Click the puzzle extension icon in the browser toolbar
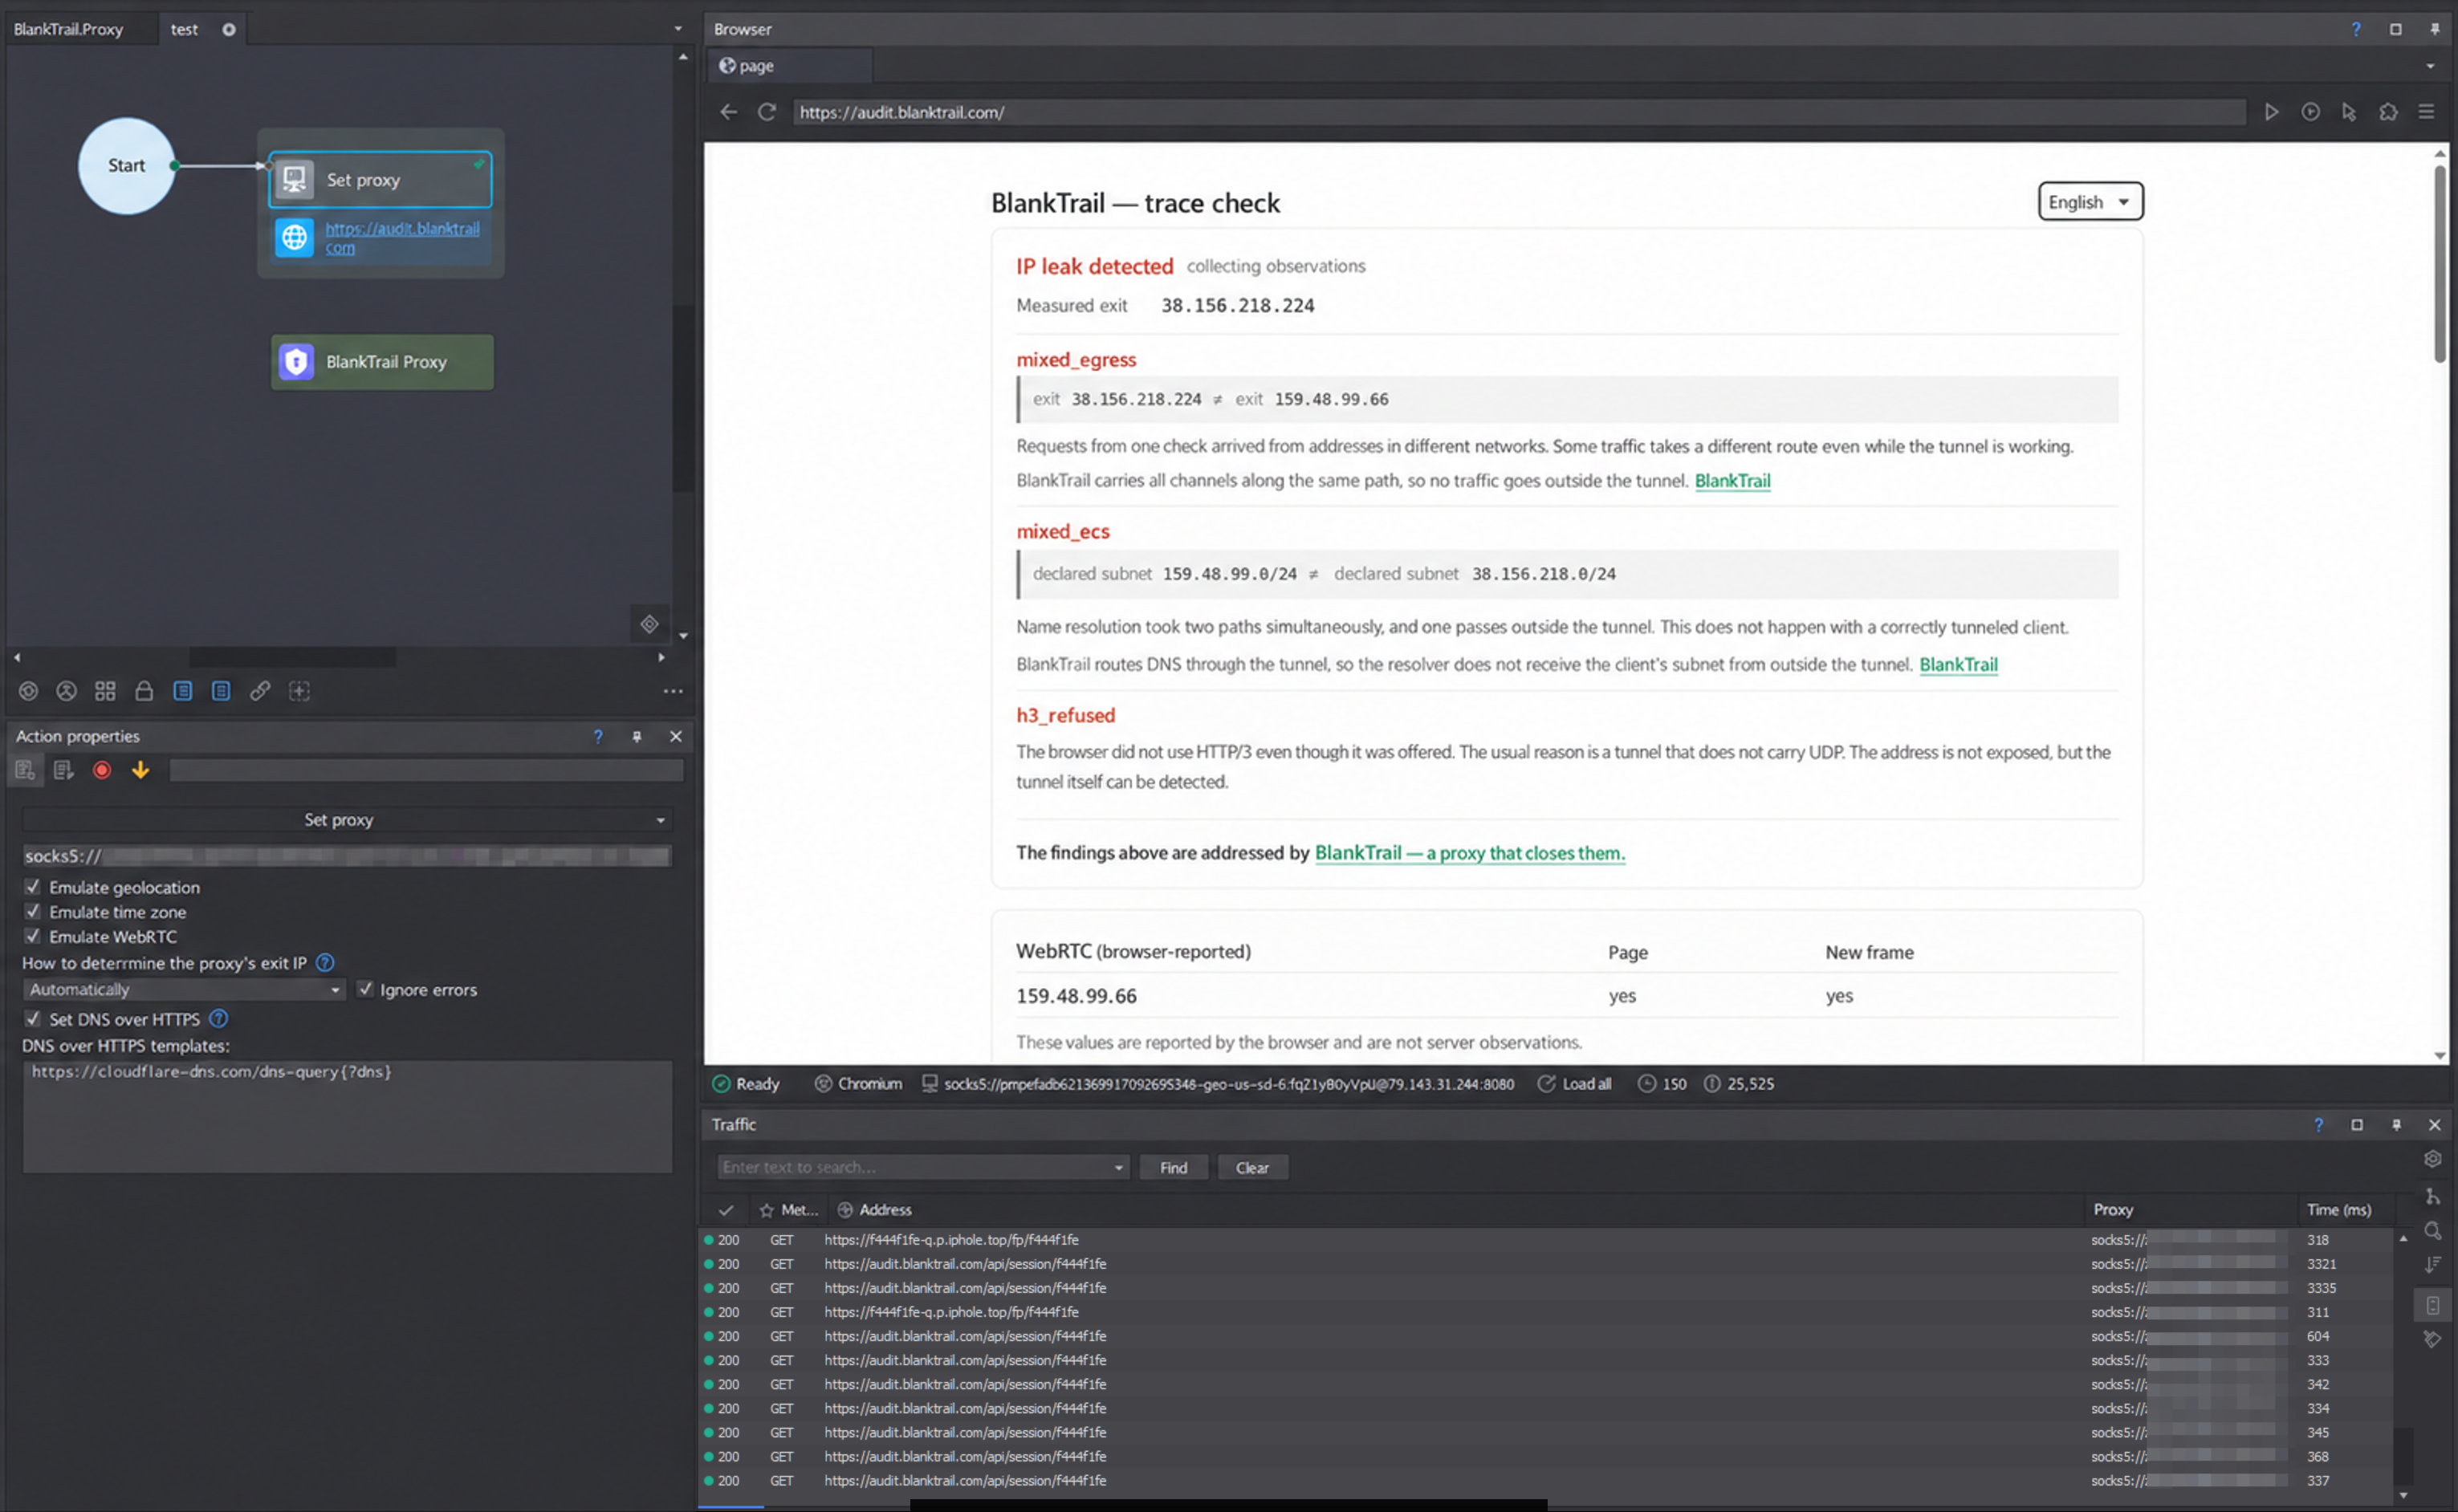This screenshot has width=2458, height=1512. pos(2388,112)
